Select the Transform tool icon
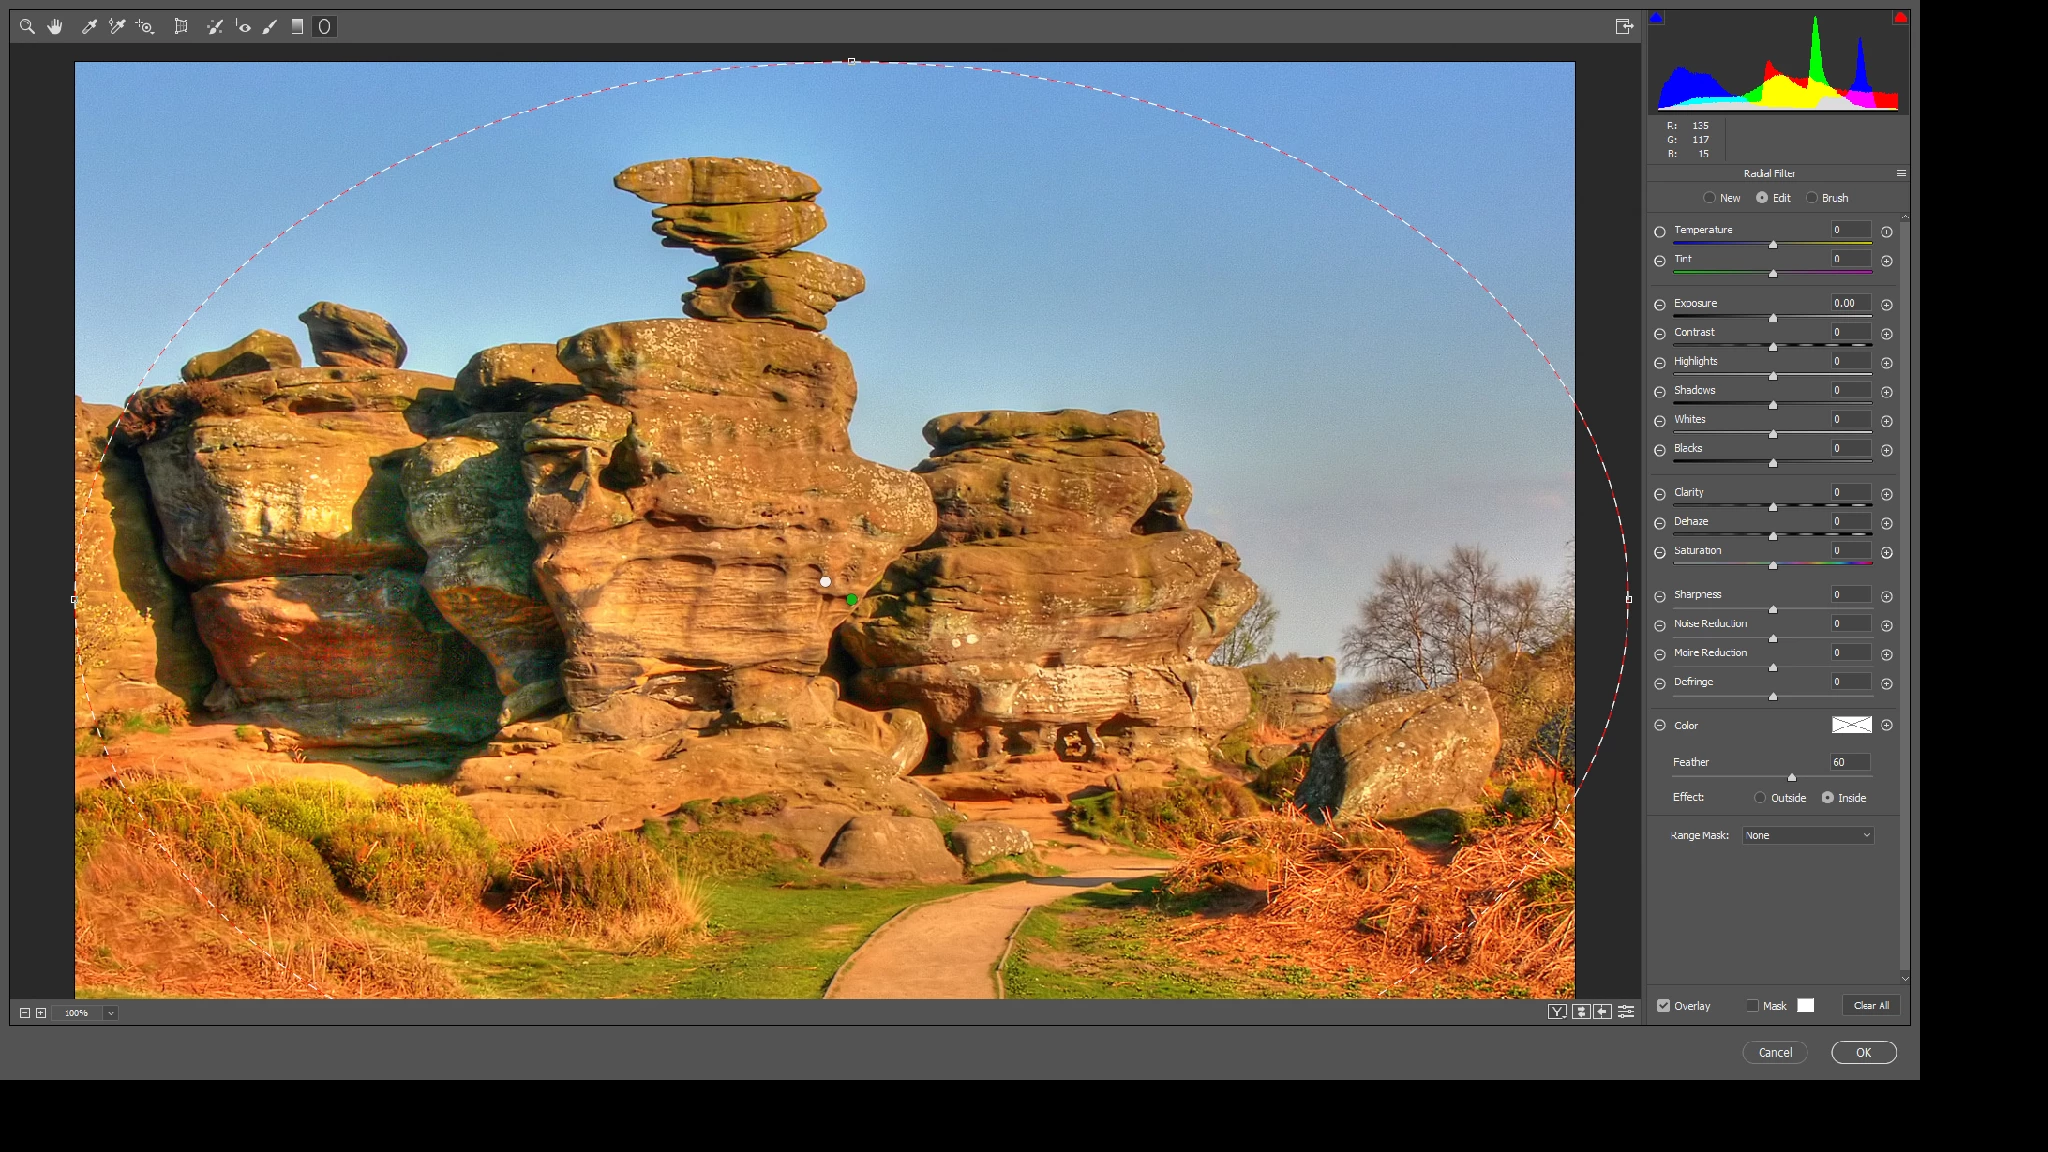This screenshot has height=1152, width=2048. coord(181,27)
